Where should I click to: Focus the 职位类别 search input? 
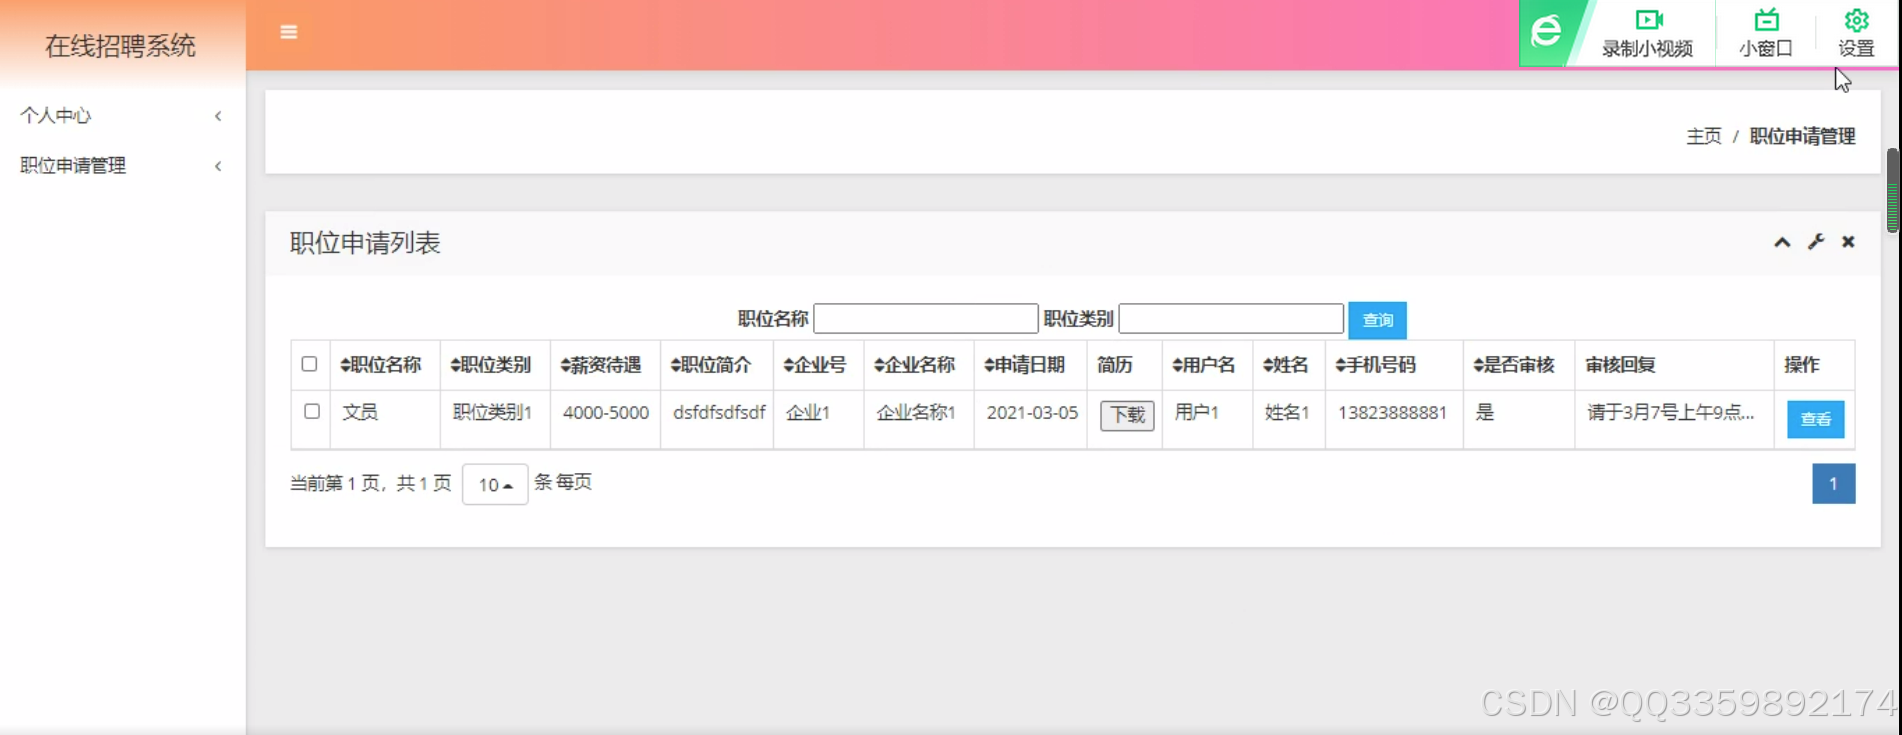click(1231, 319)
